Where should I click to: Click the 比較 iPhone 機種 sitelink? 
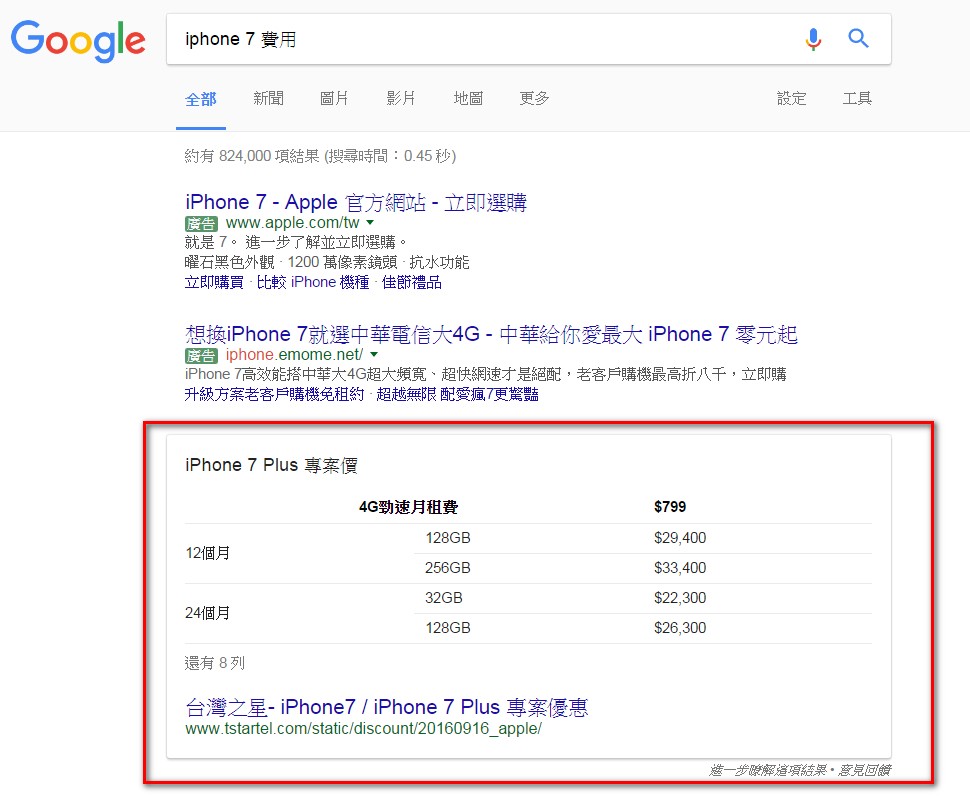(x=312, y=283)
